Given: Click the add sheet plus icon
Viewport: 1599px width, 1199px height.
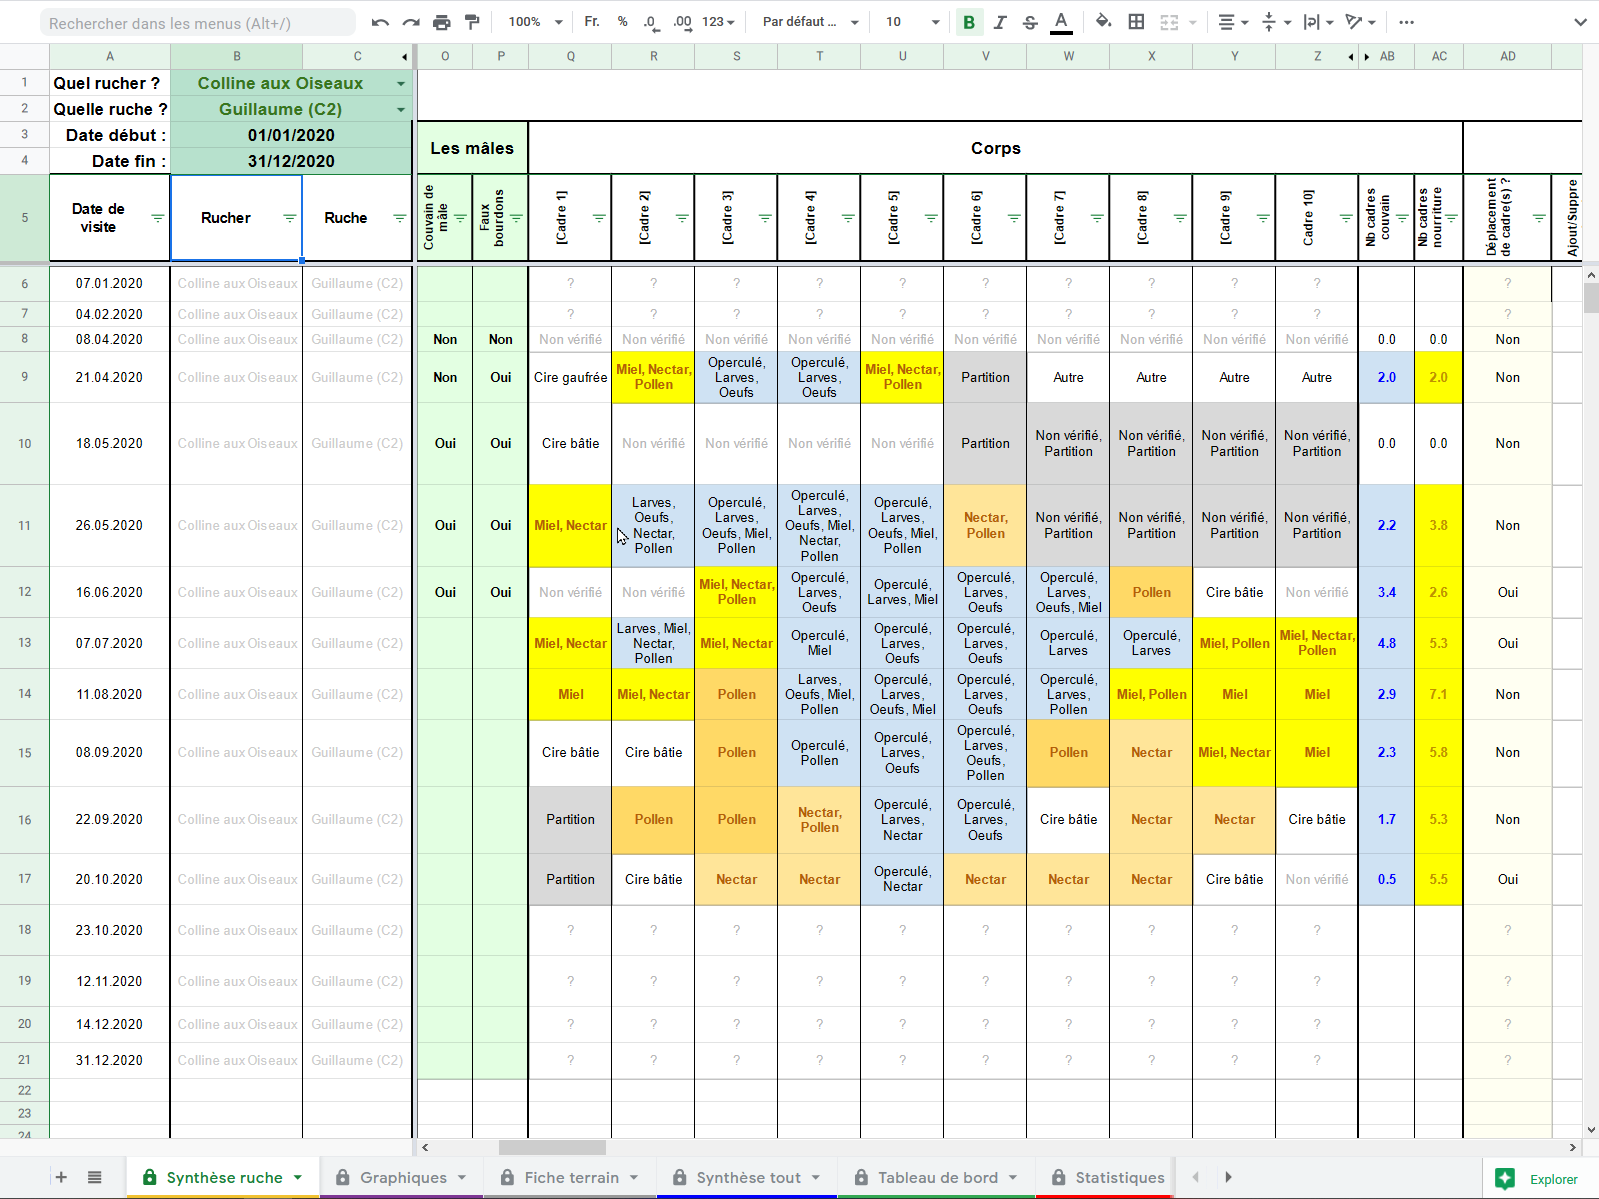Looking at the screenshot, I should click(x=61, y=1177).
